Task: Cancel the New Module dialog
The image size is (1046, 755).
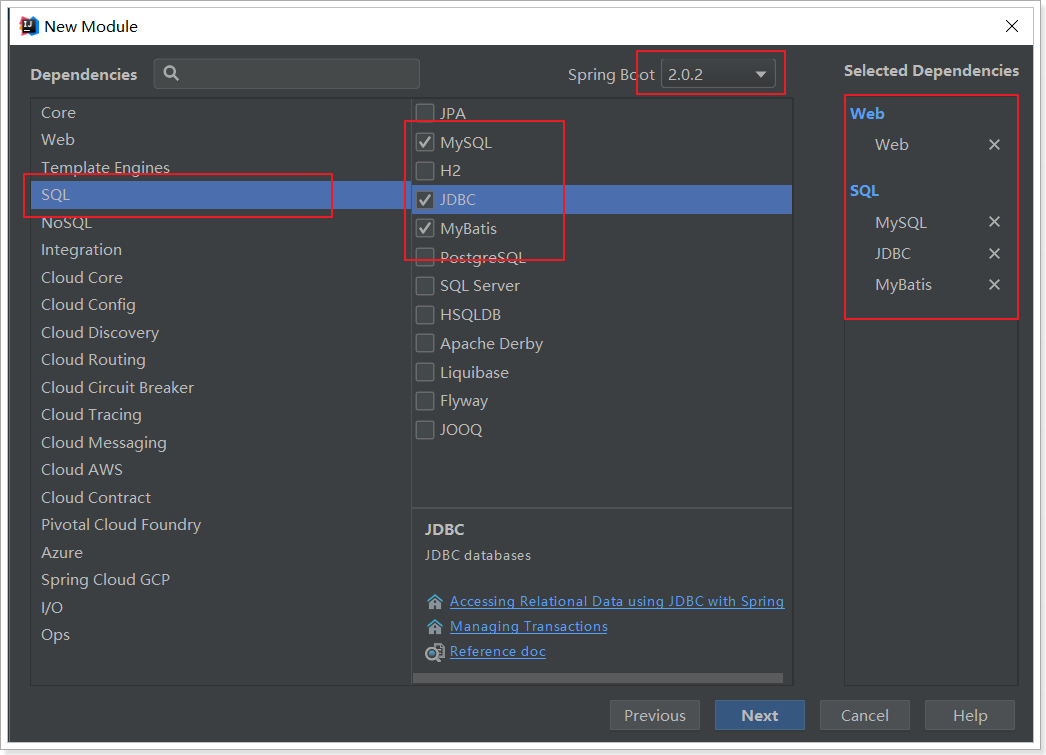Action: click(x=865, y=715)
